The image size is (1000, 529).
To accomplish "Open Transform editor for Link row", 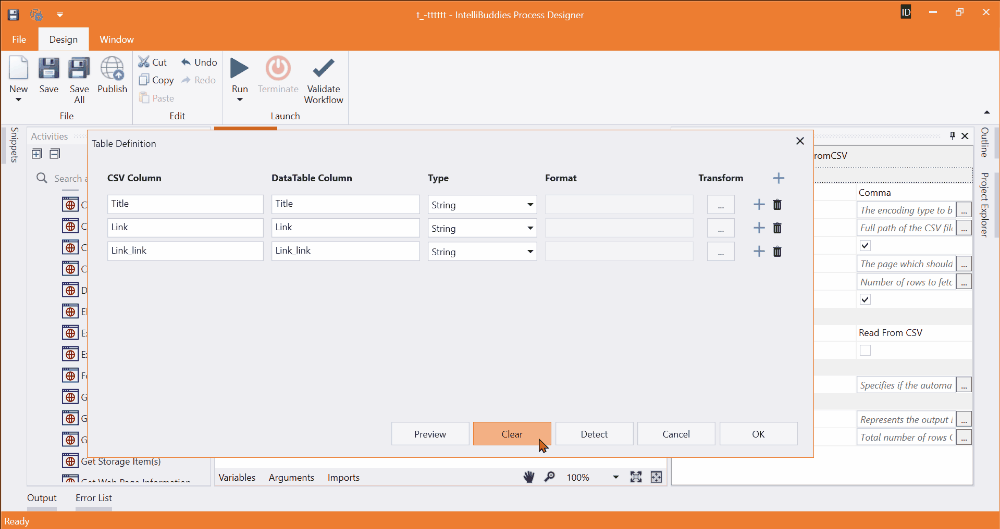I will coord(721,228).
